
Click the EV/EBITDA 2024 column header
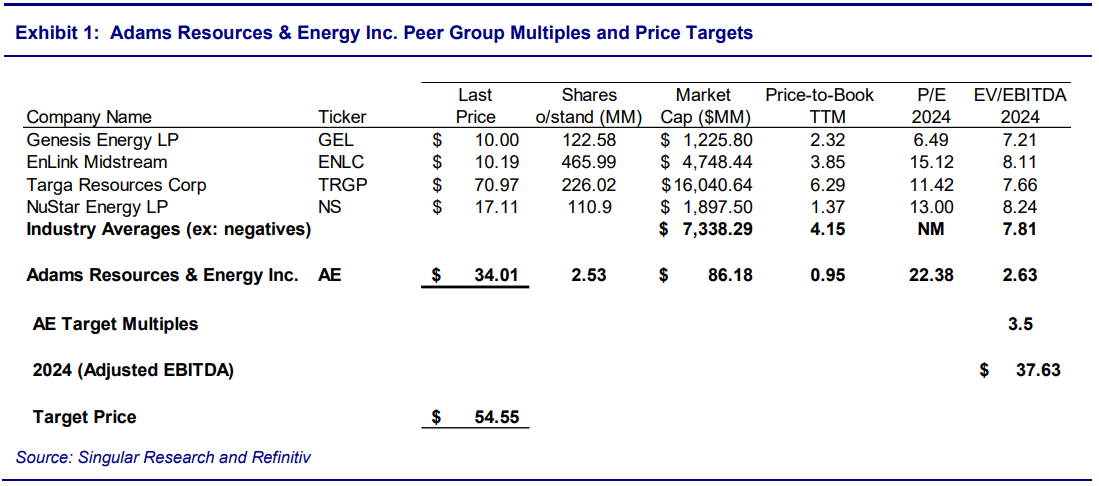(1019, 106)
